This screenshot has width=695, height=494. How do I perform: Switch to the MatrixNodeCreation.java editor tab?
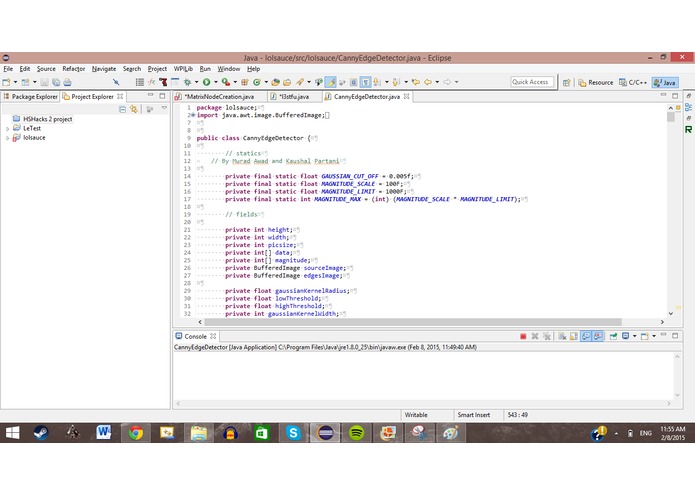click(212, 97)
